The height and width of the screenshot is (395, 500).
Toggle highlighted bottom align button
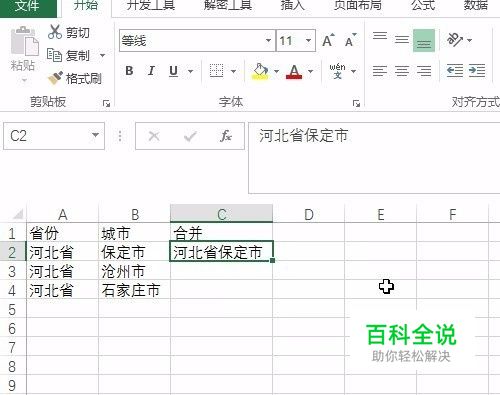[424, 41]
